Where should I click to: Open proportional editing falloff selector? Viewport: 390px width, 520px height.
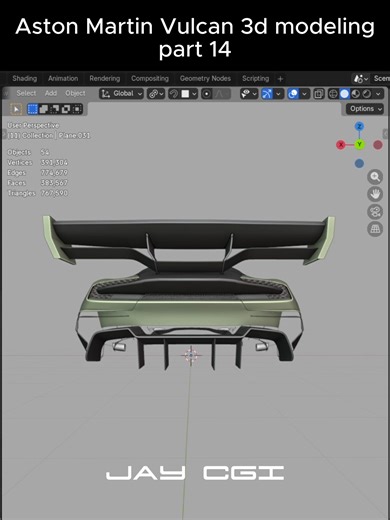pos(221,94)
